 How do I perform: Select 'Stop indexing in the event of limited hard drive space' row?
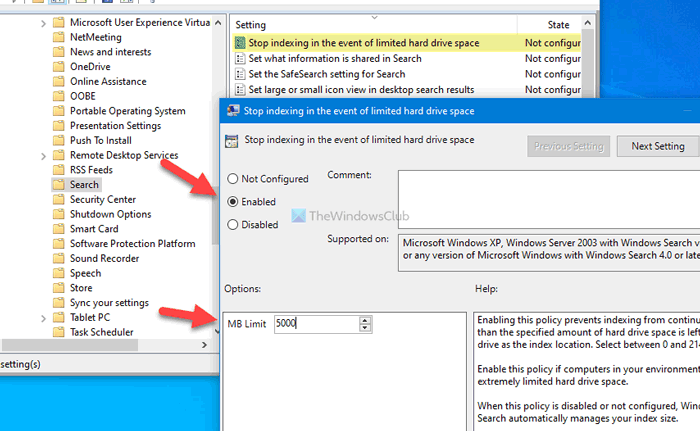(x=407, y=43)
